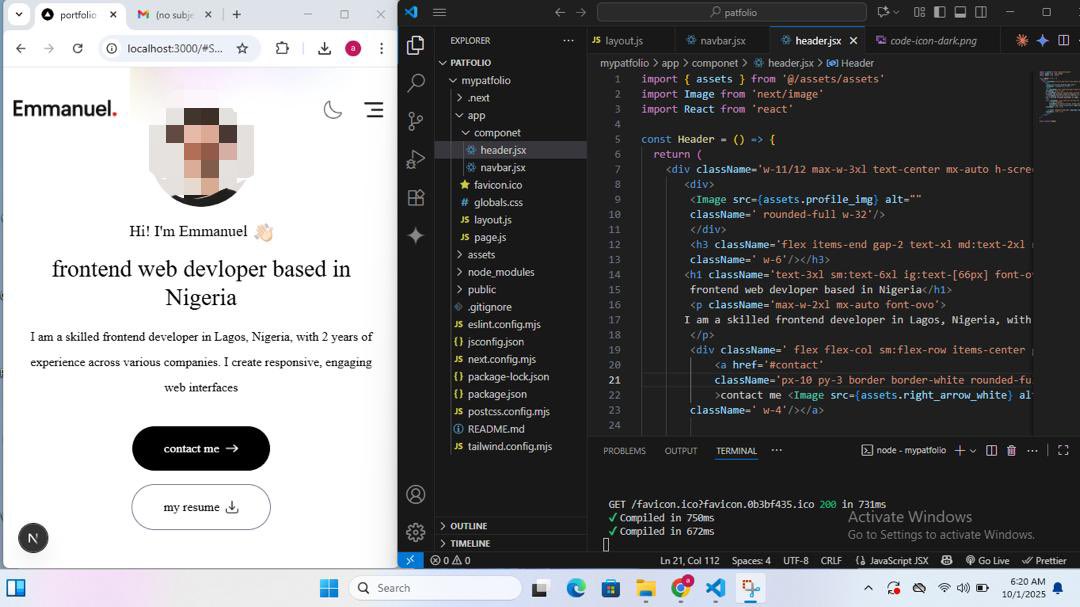Open Run and Debug view in VS Code

click(x=415, y=159)
